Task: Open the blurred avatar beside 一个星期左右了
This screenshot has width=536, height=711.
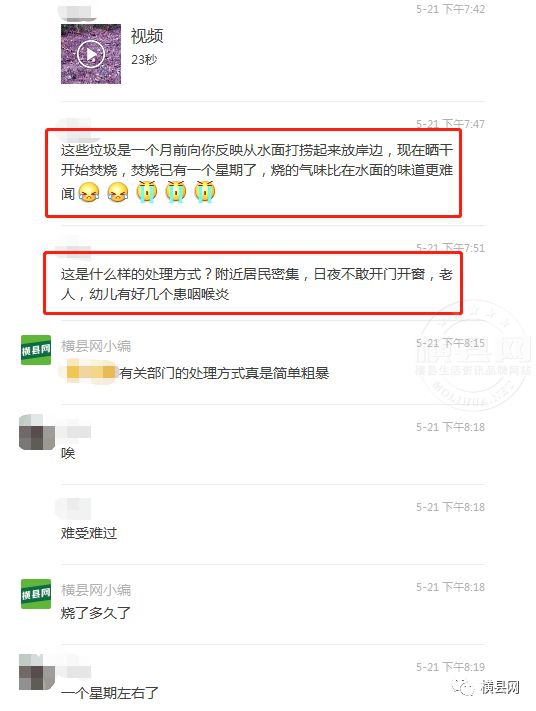Action: click(x=37, y=672)
